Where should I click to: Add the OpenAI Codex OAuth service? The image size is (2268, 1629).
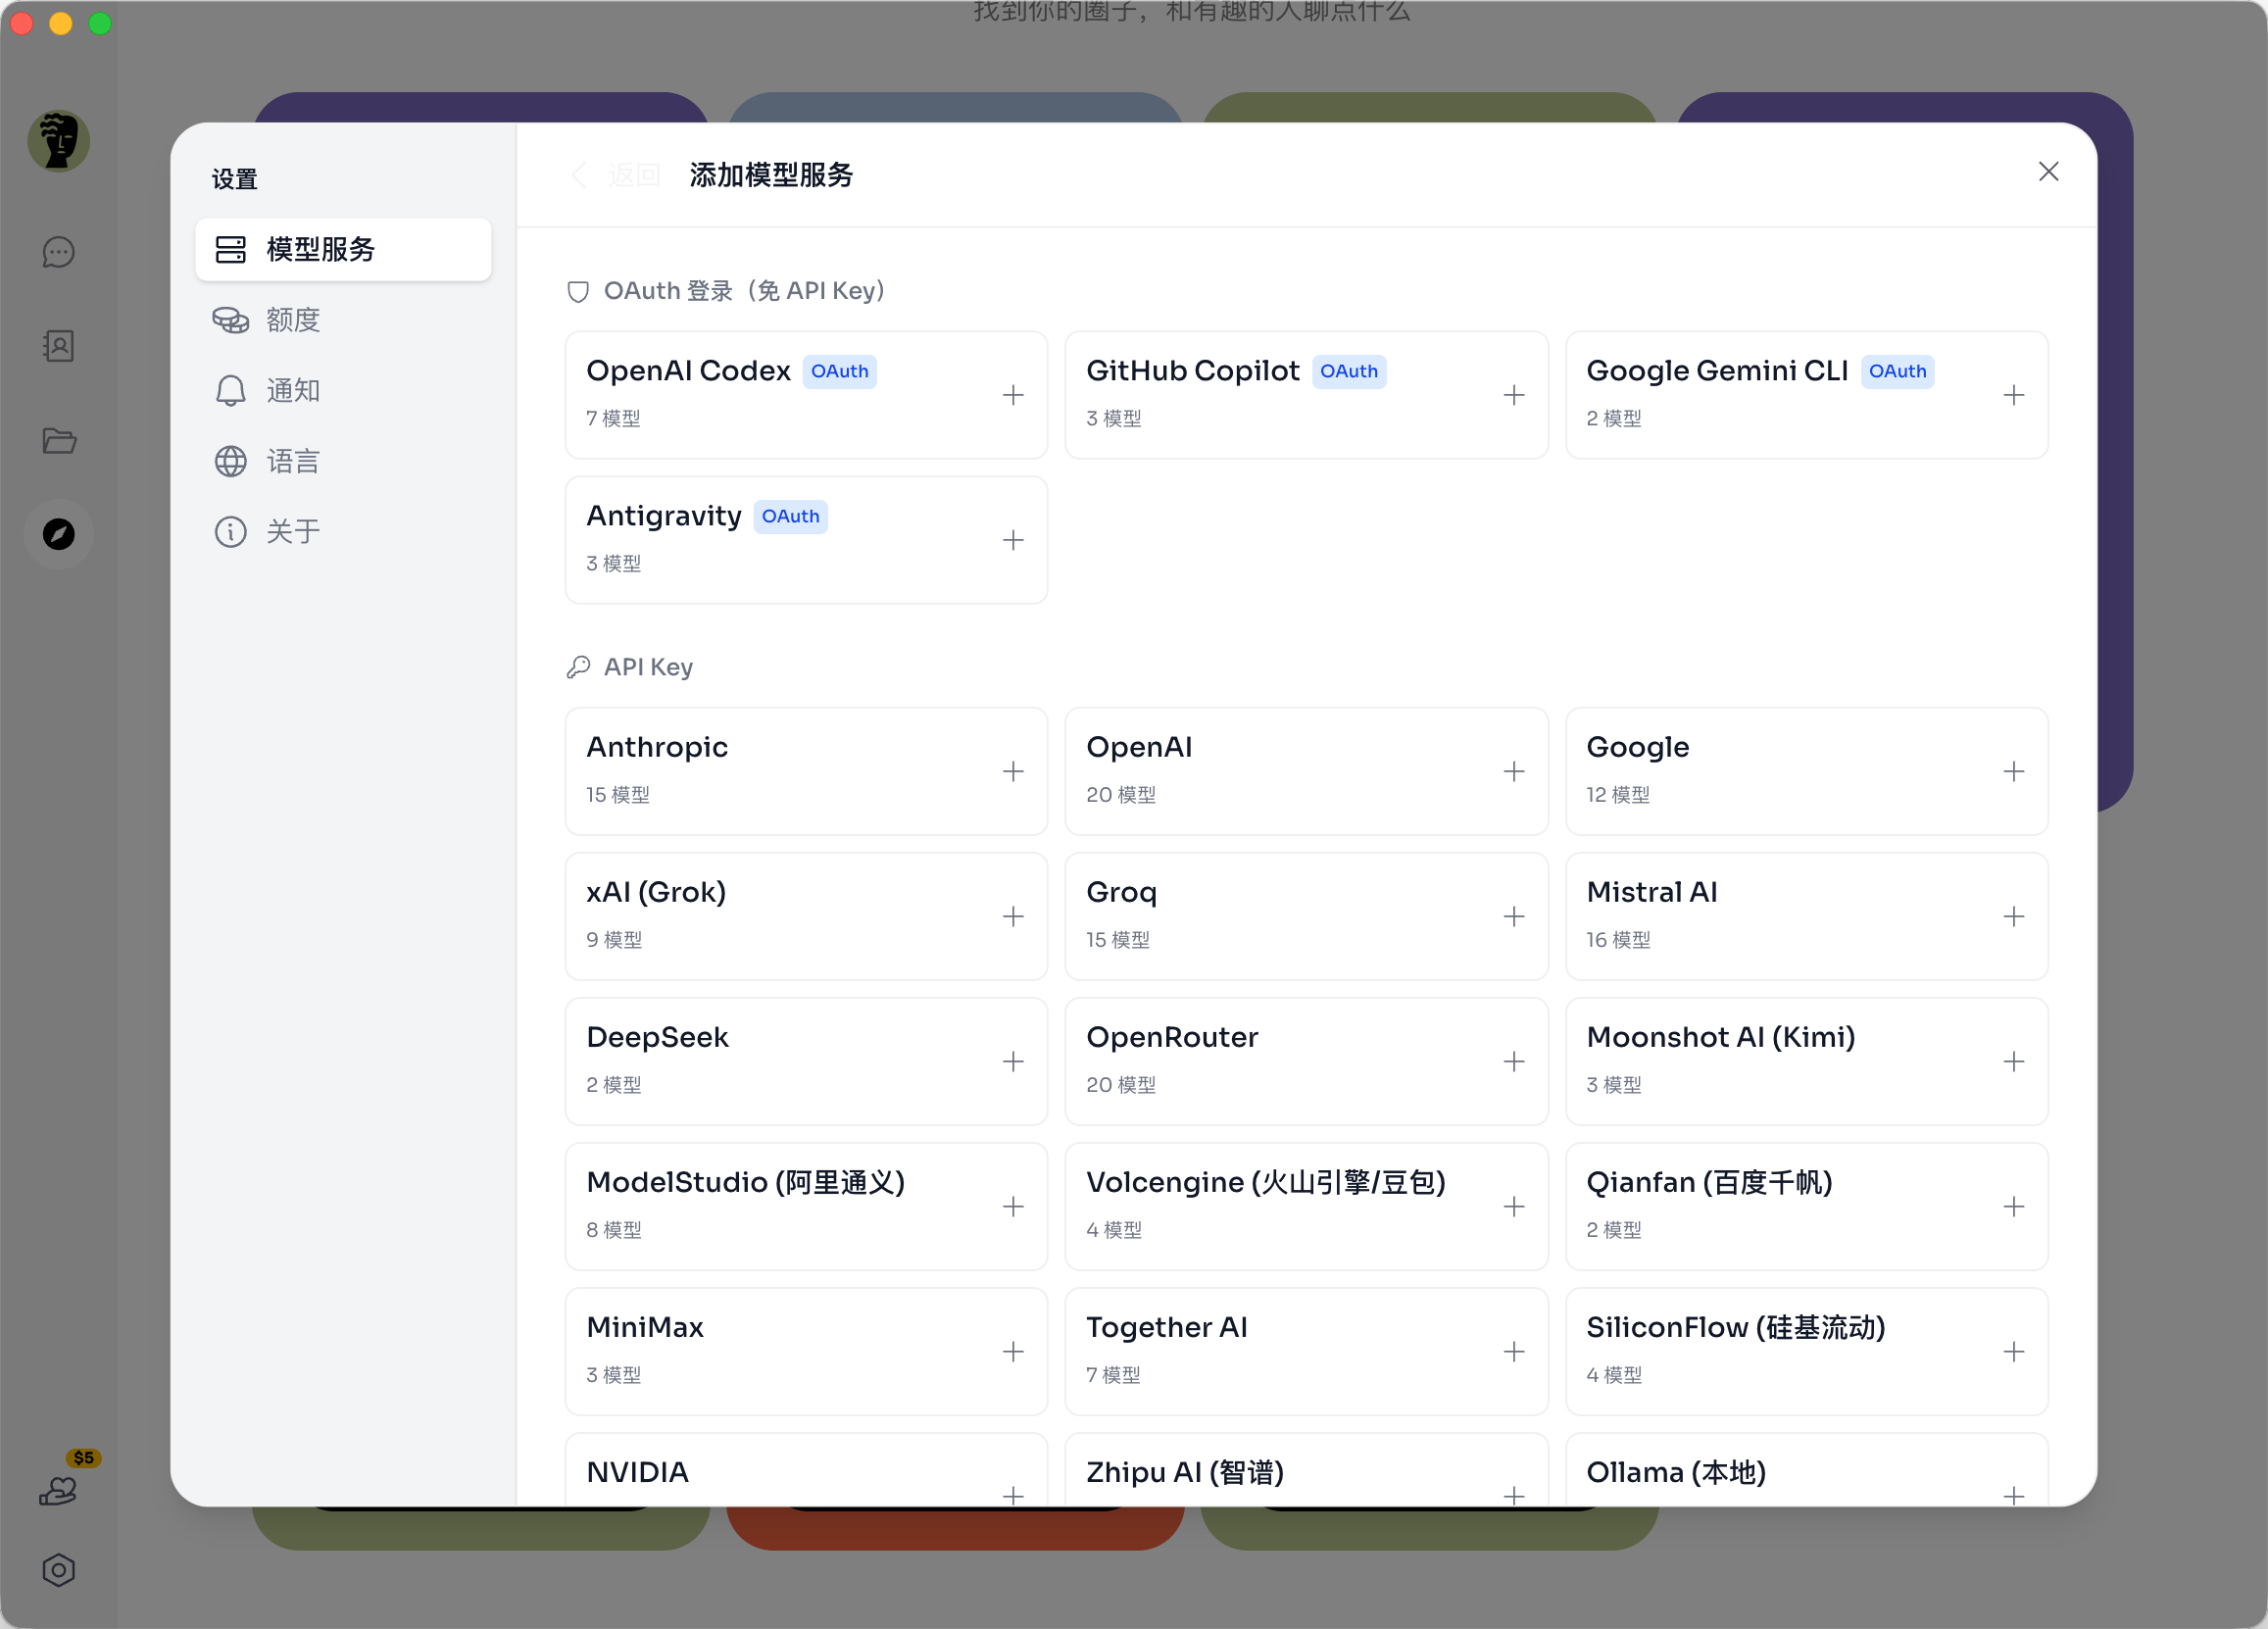[x=1013, y=395]
